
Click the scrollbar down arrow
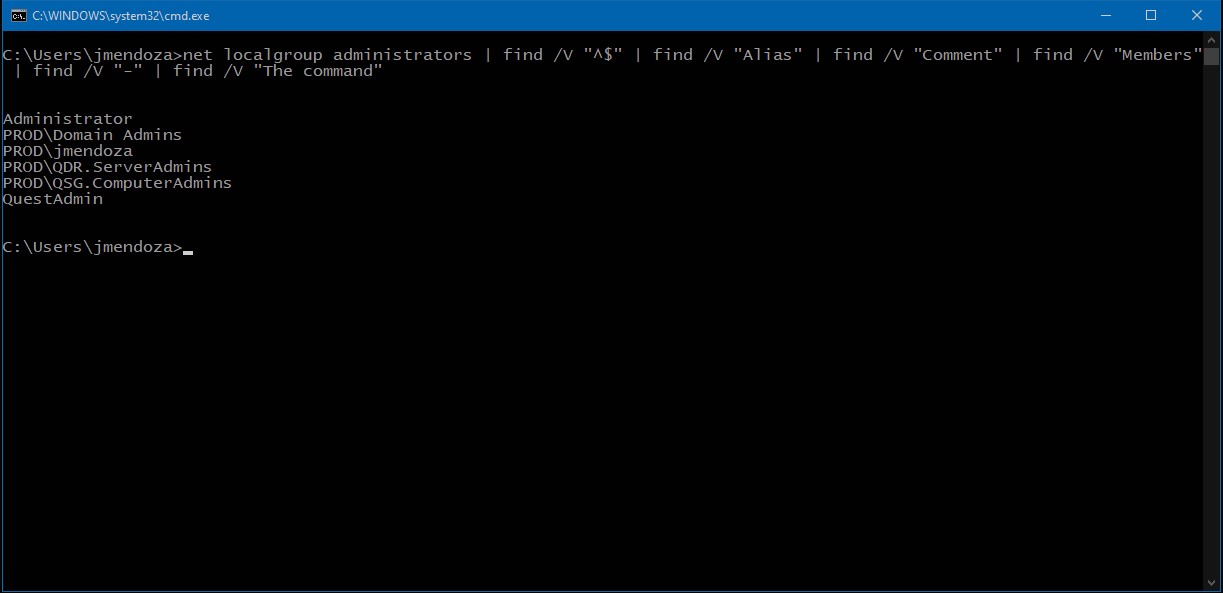[x=1212, y=583]
